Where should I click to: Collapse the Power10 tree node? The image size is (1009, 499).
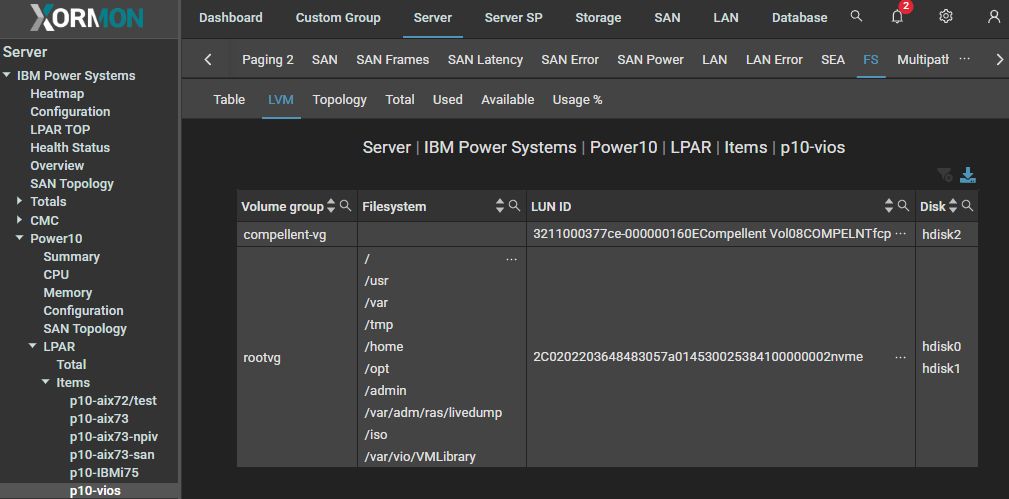[x=20, y=238]
